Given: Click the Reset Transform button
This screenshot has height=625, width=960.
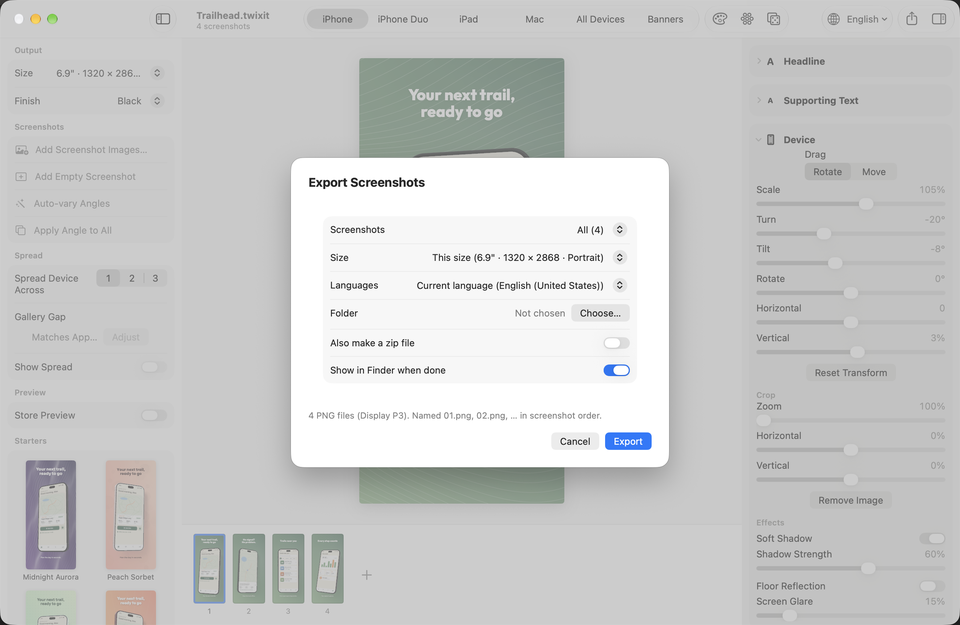Looking at the screenshot, I should tap(850, 372).
